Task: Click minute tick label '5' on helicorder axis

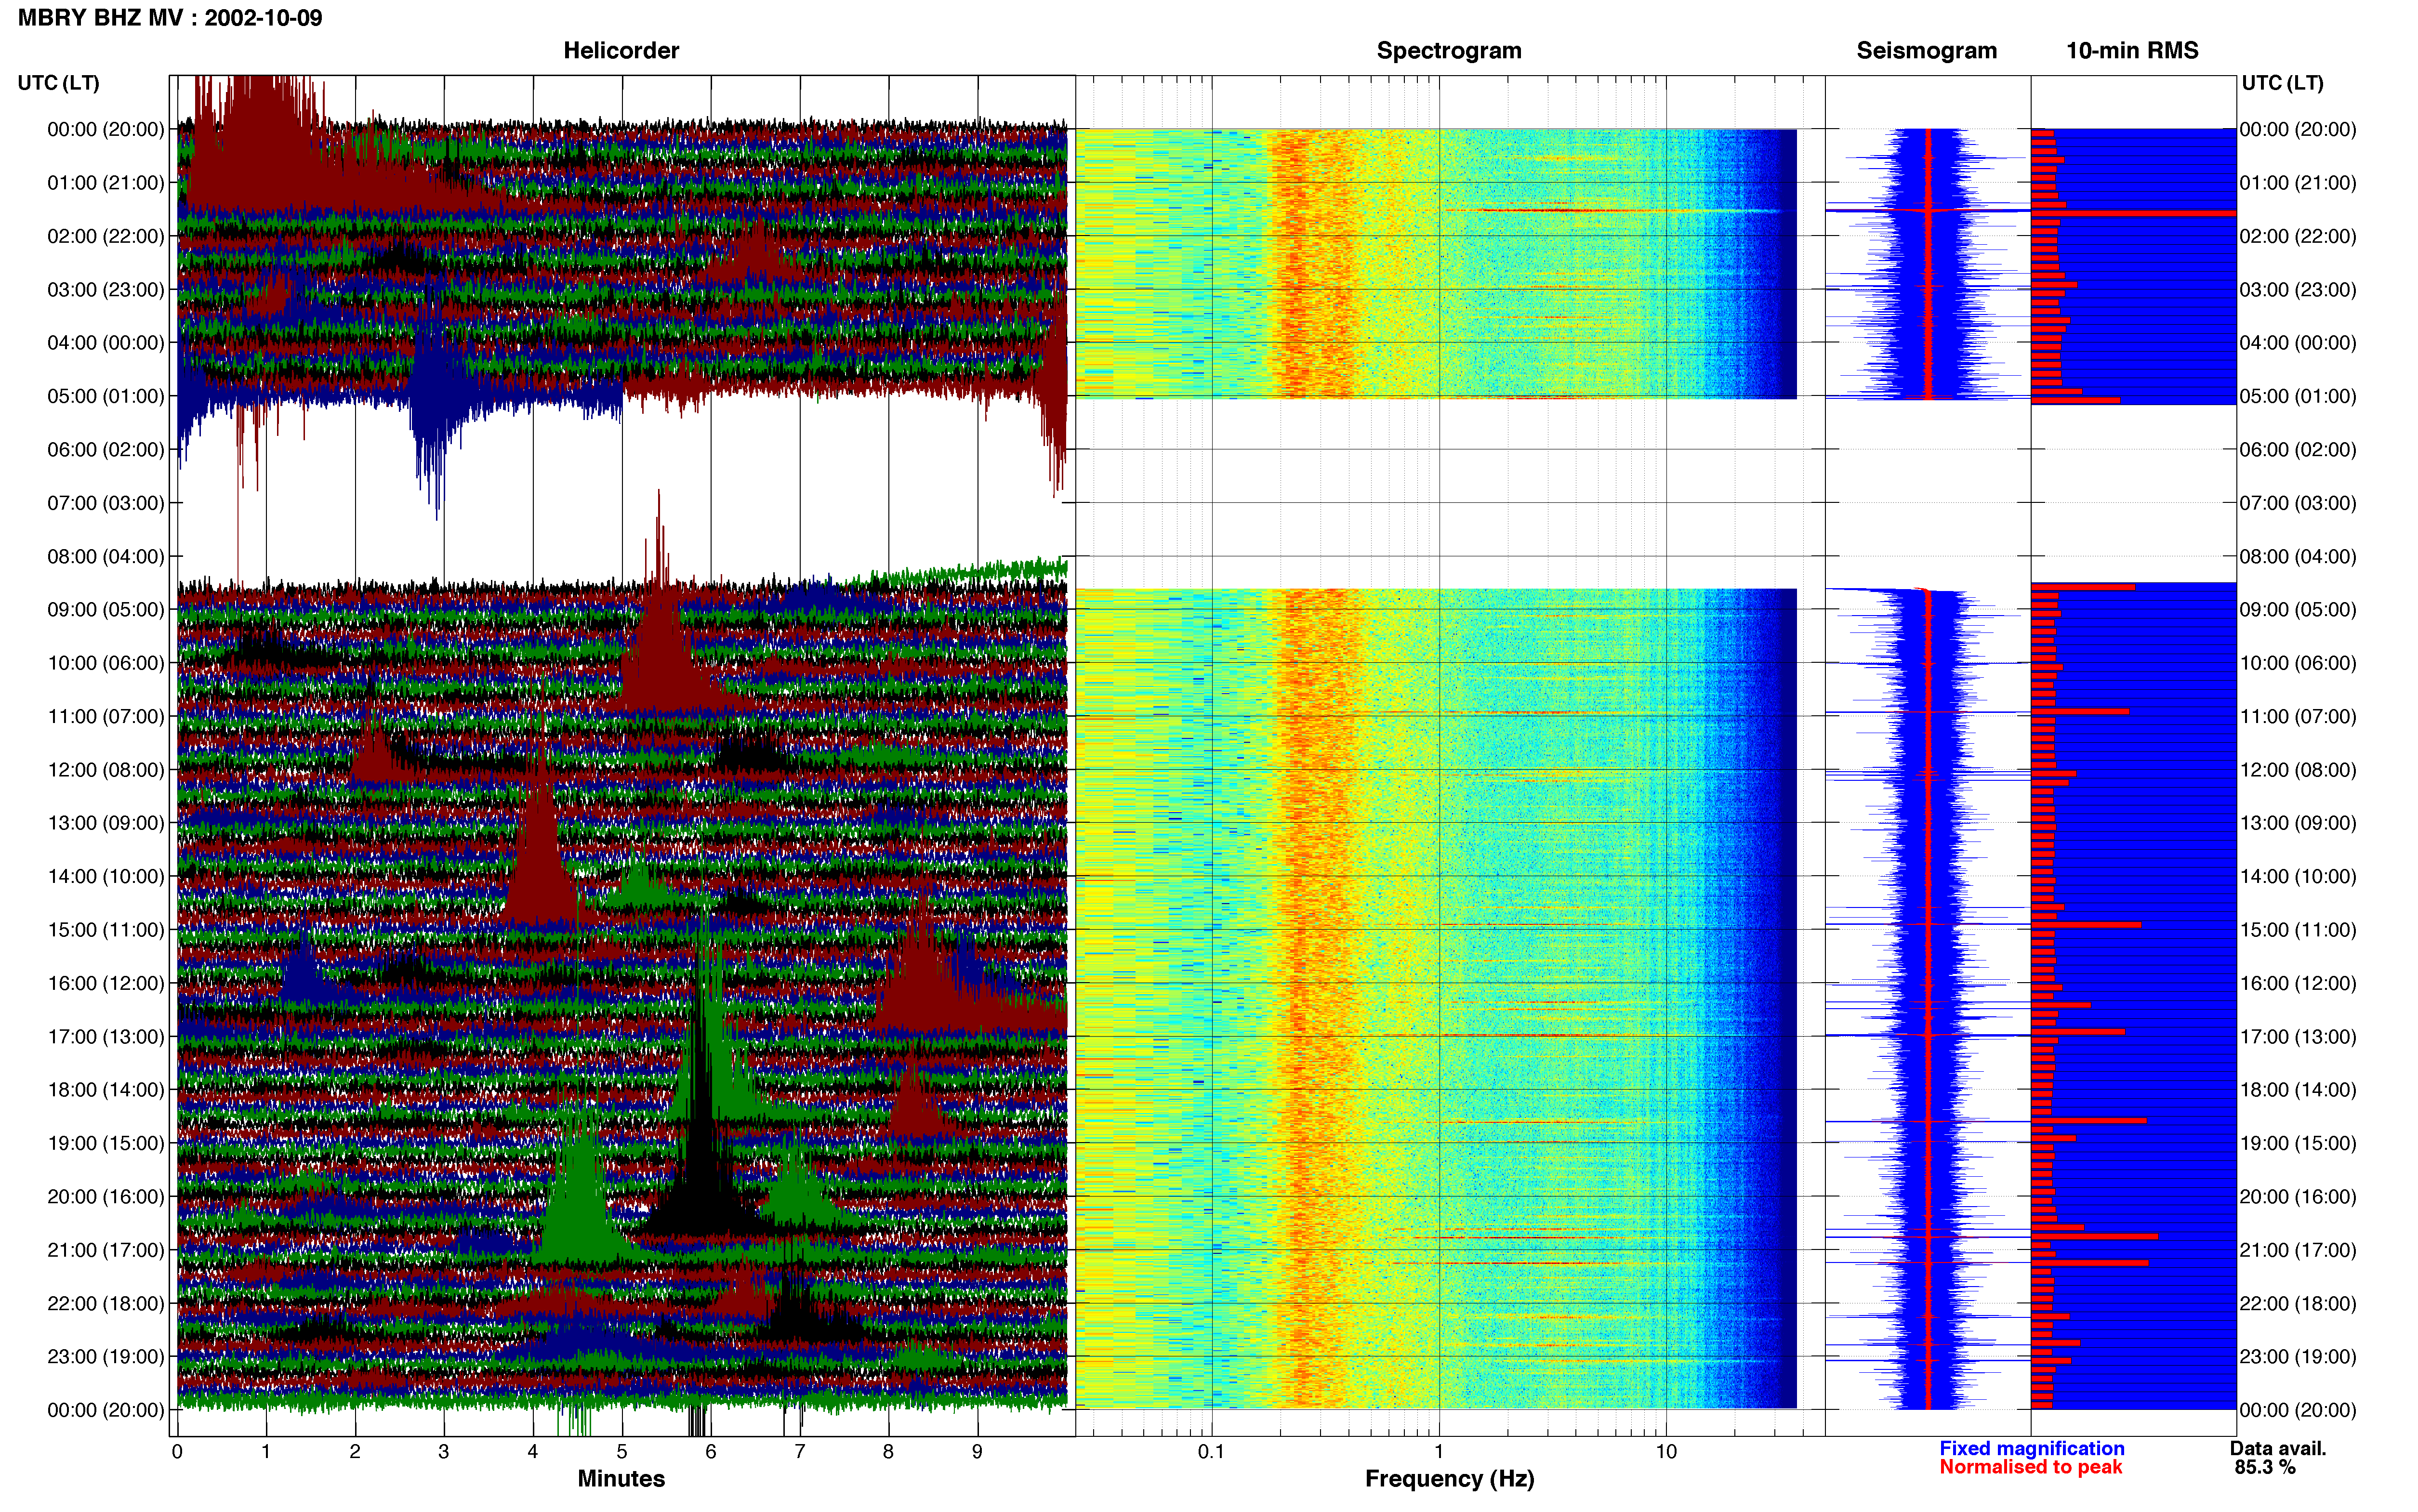Action: point(622,1452)
